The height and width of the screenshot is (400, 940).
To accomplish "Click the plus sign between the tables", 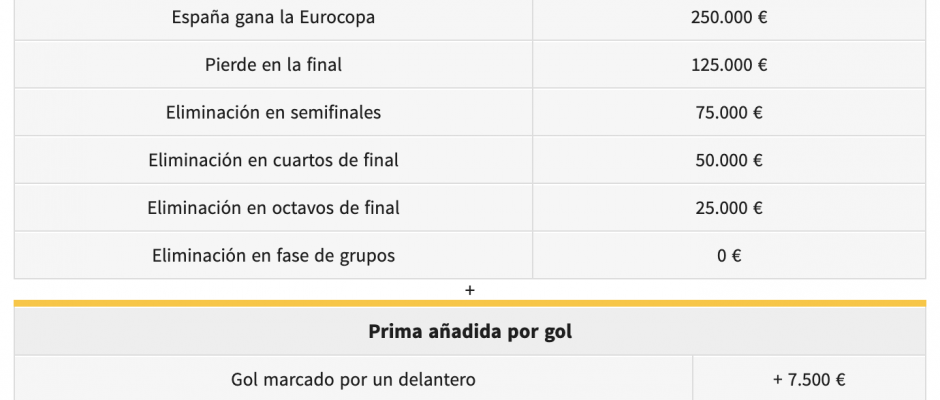I will click(x=469, y=290).
